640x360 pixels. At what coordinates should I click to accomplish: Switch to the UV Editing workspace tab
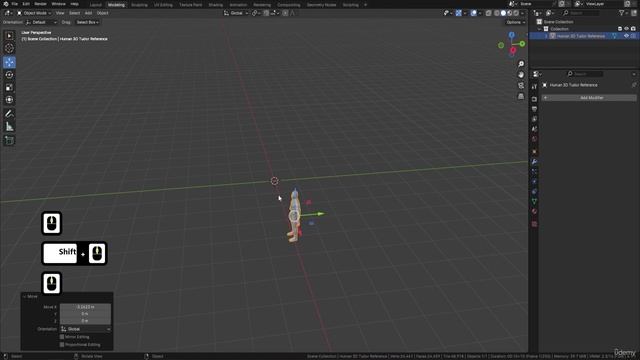[x=163, y=4]
